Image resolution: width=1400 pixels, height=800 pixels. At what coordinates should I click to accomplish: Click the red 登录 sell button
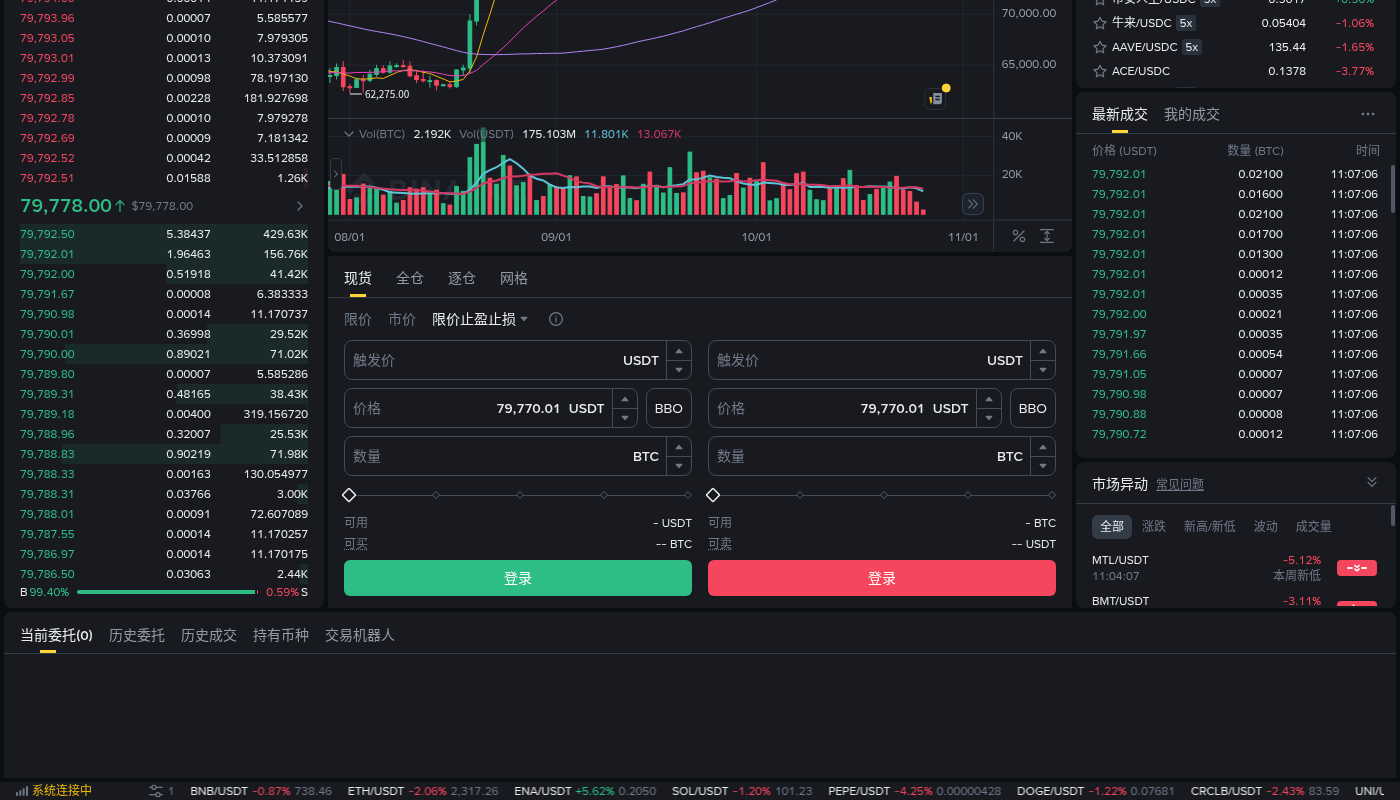(x=882, y=578)
